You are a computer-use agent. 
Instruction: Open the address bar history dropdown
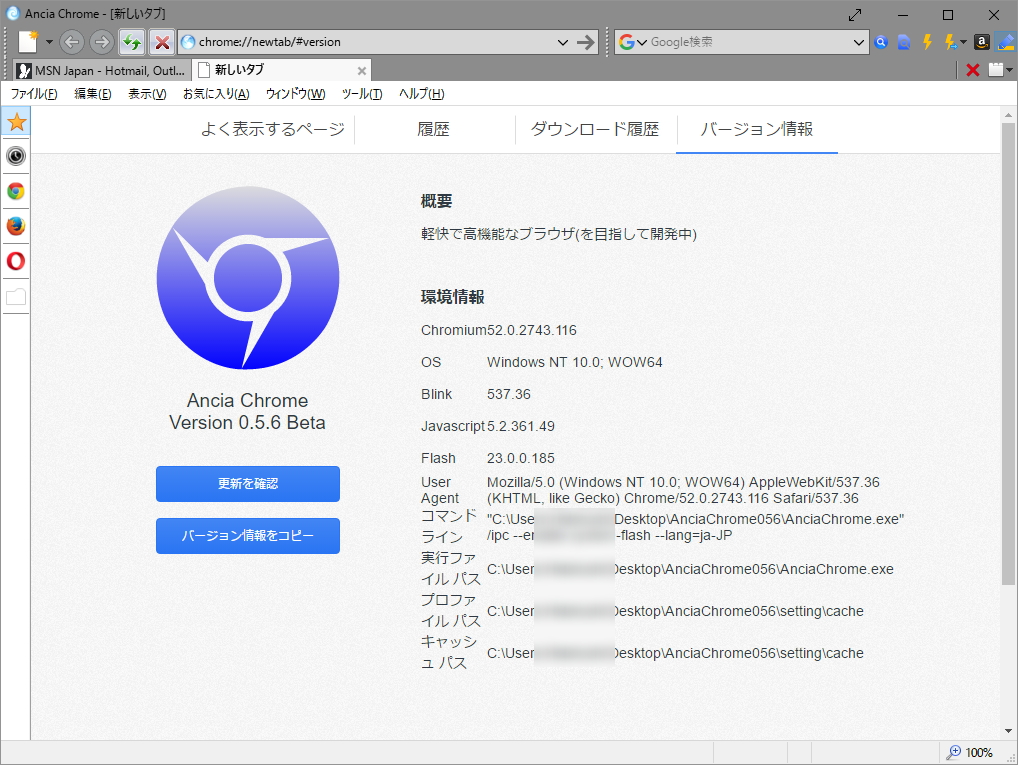pyautogui.click(x=565, y=42)
